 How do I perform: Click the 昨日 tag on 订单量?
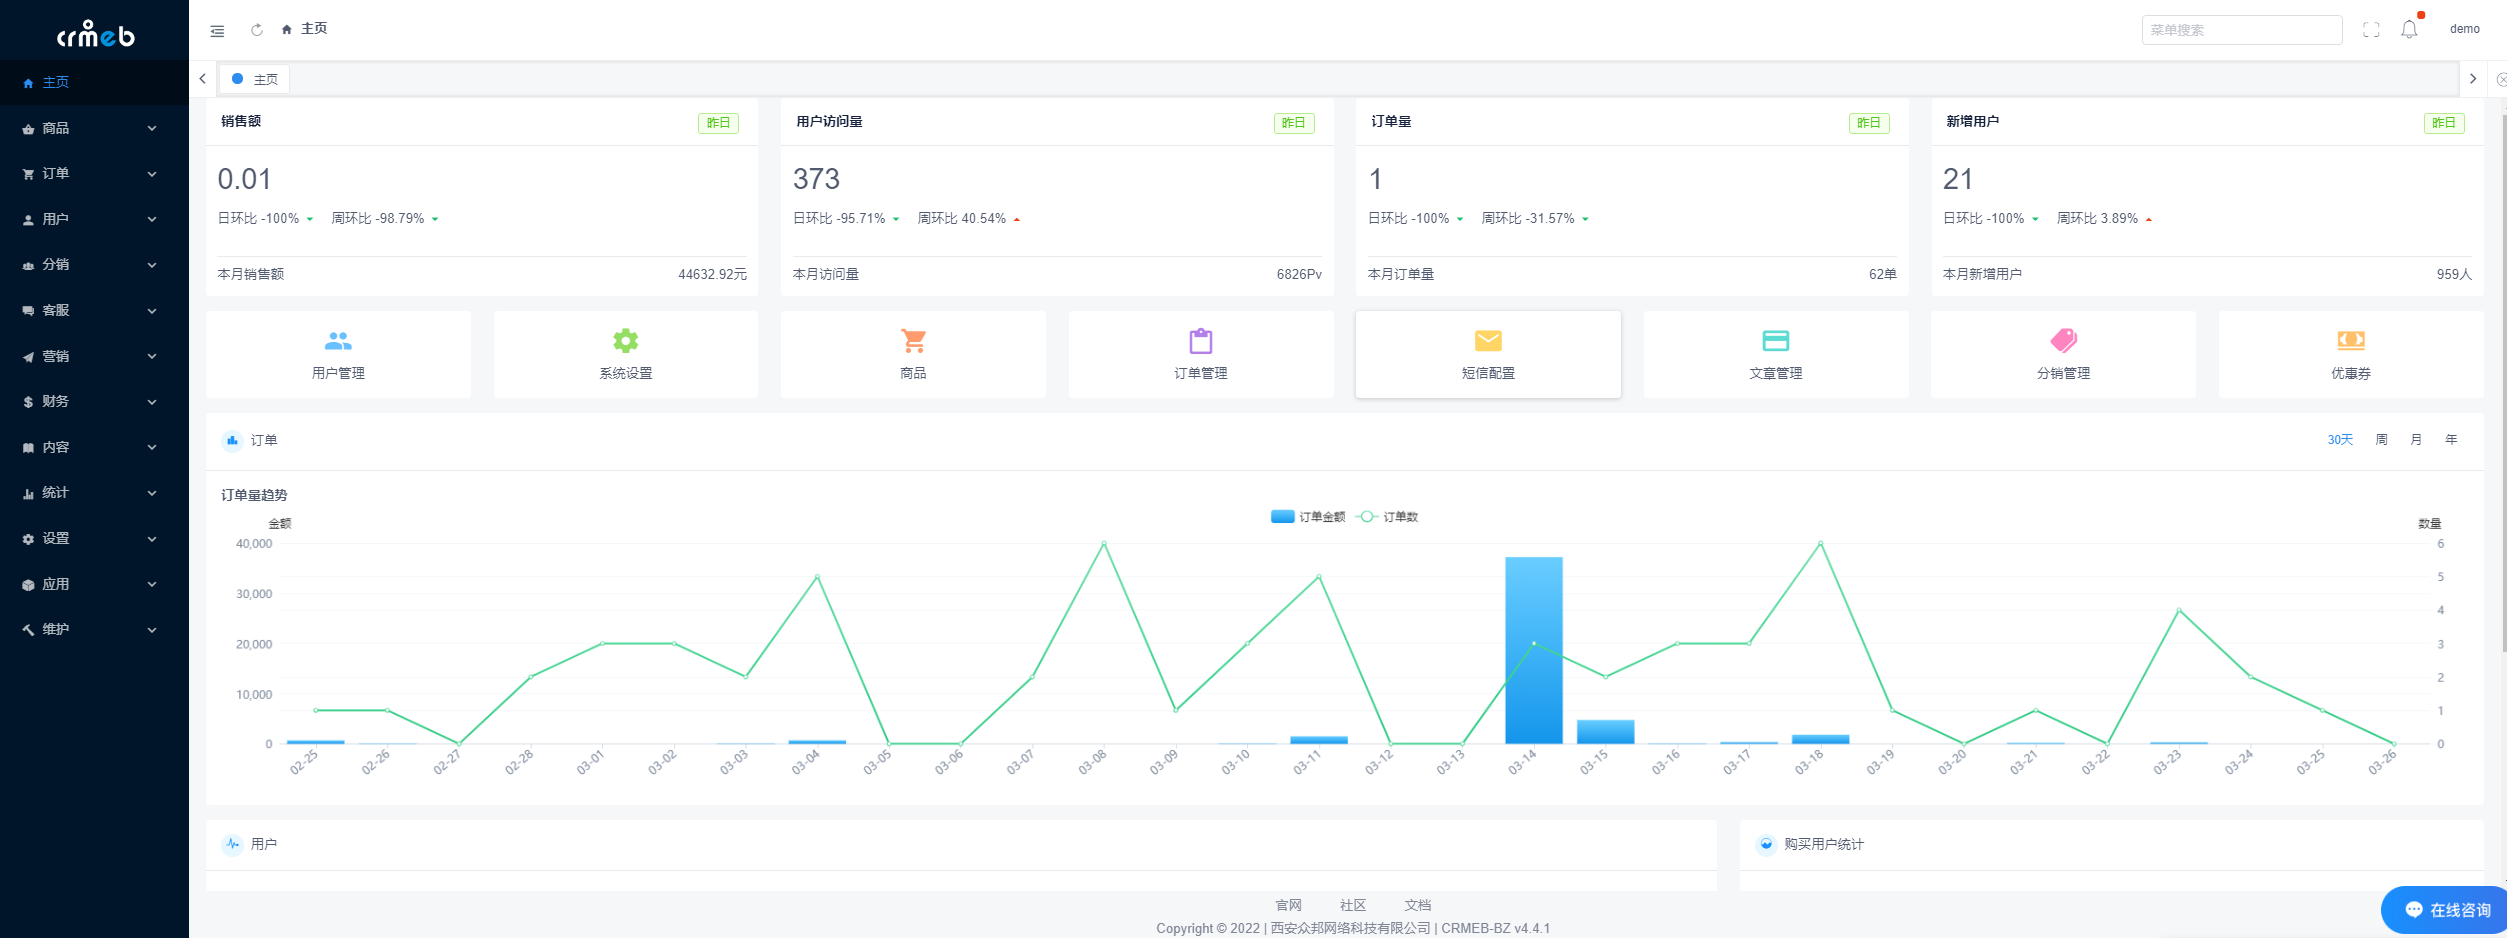pyautogui.click(x=1869, y=123)
